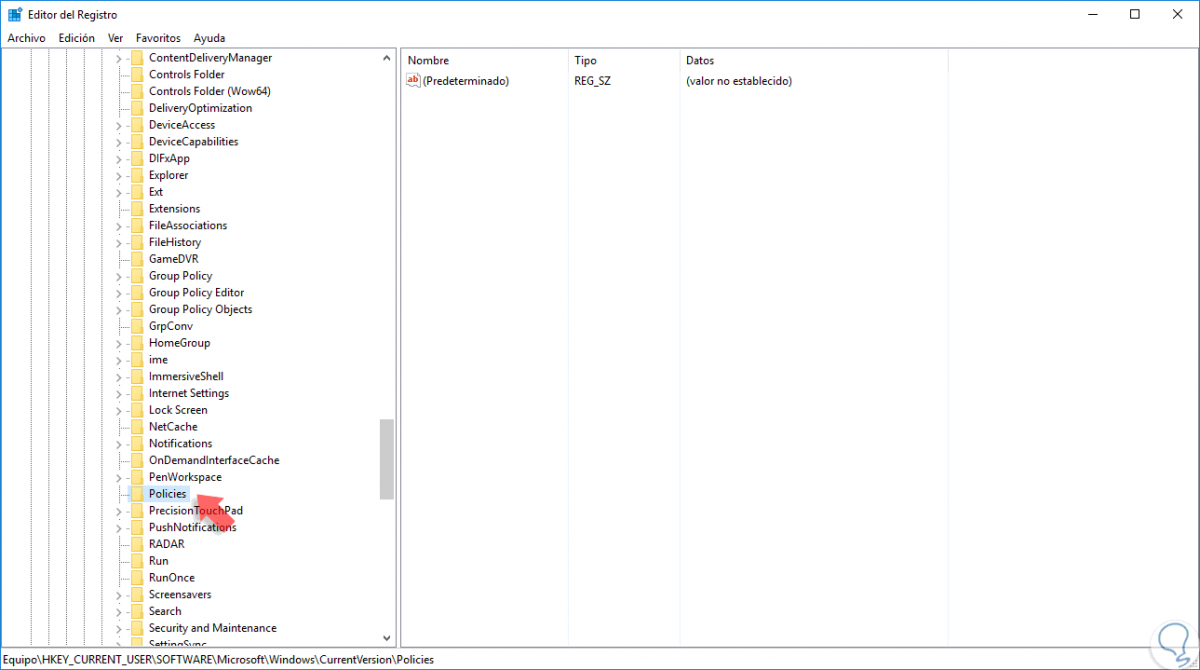
Task: Click the DeviceAccess folder icon
Action: (137, 125)
